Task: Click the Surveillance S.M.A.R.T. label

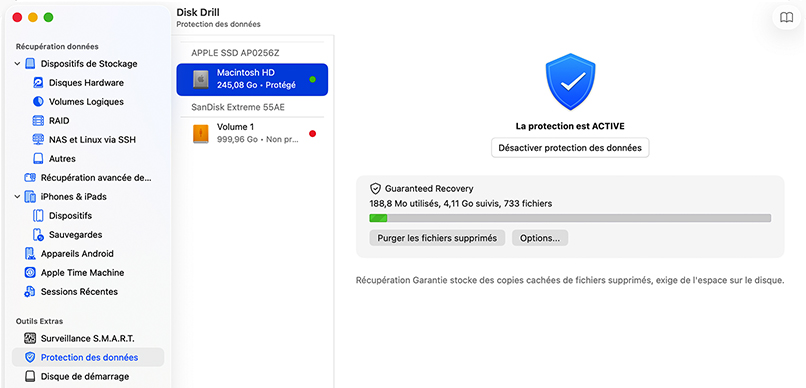Action: coord(87,339)
